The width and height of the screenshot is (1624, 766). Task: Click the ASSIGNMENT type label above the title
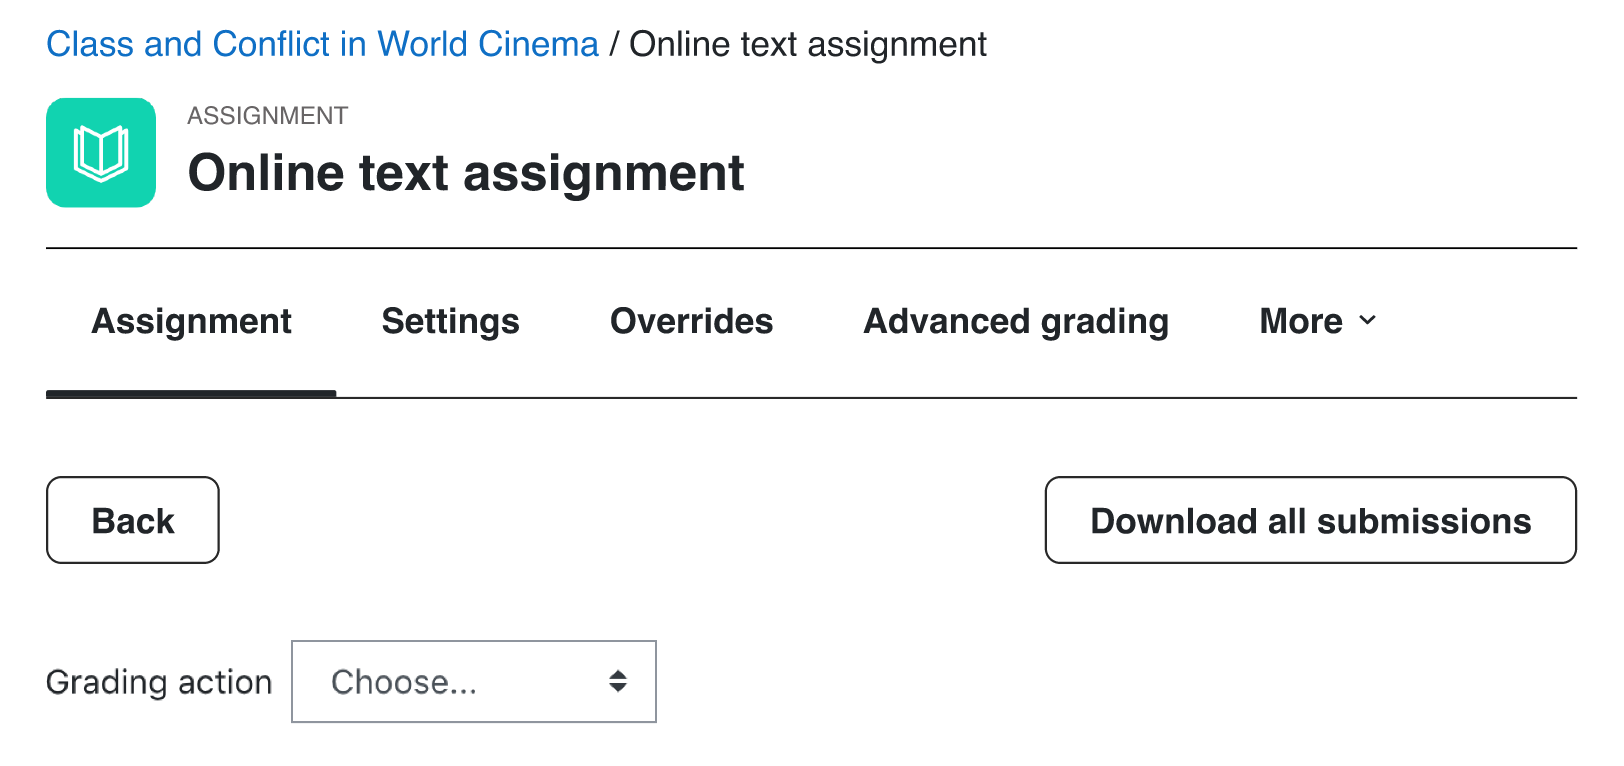(268, 116)
